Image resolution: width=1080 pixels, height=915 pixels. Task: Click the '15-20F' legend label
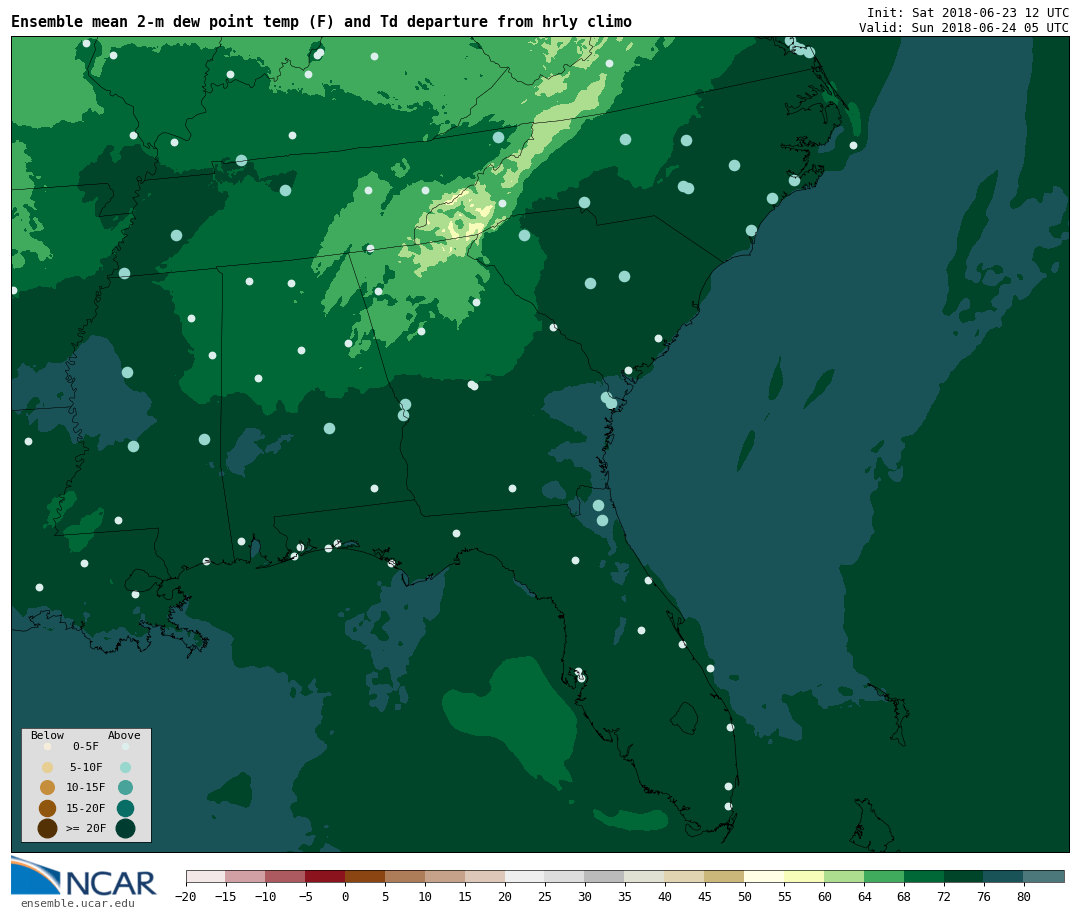[86, 808]
